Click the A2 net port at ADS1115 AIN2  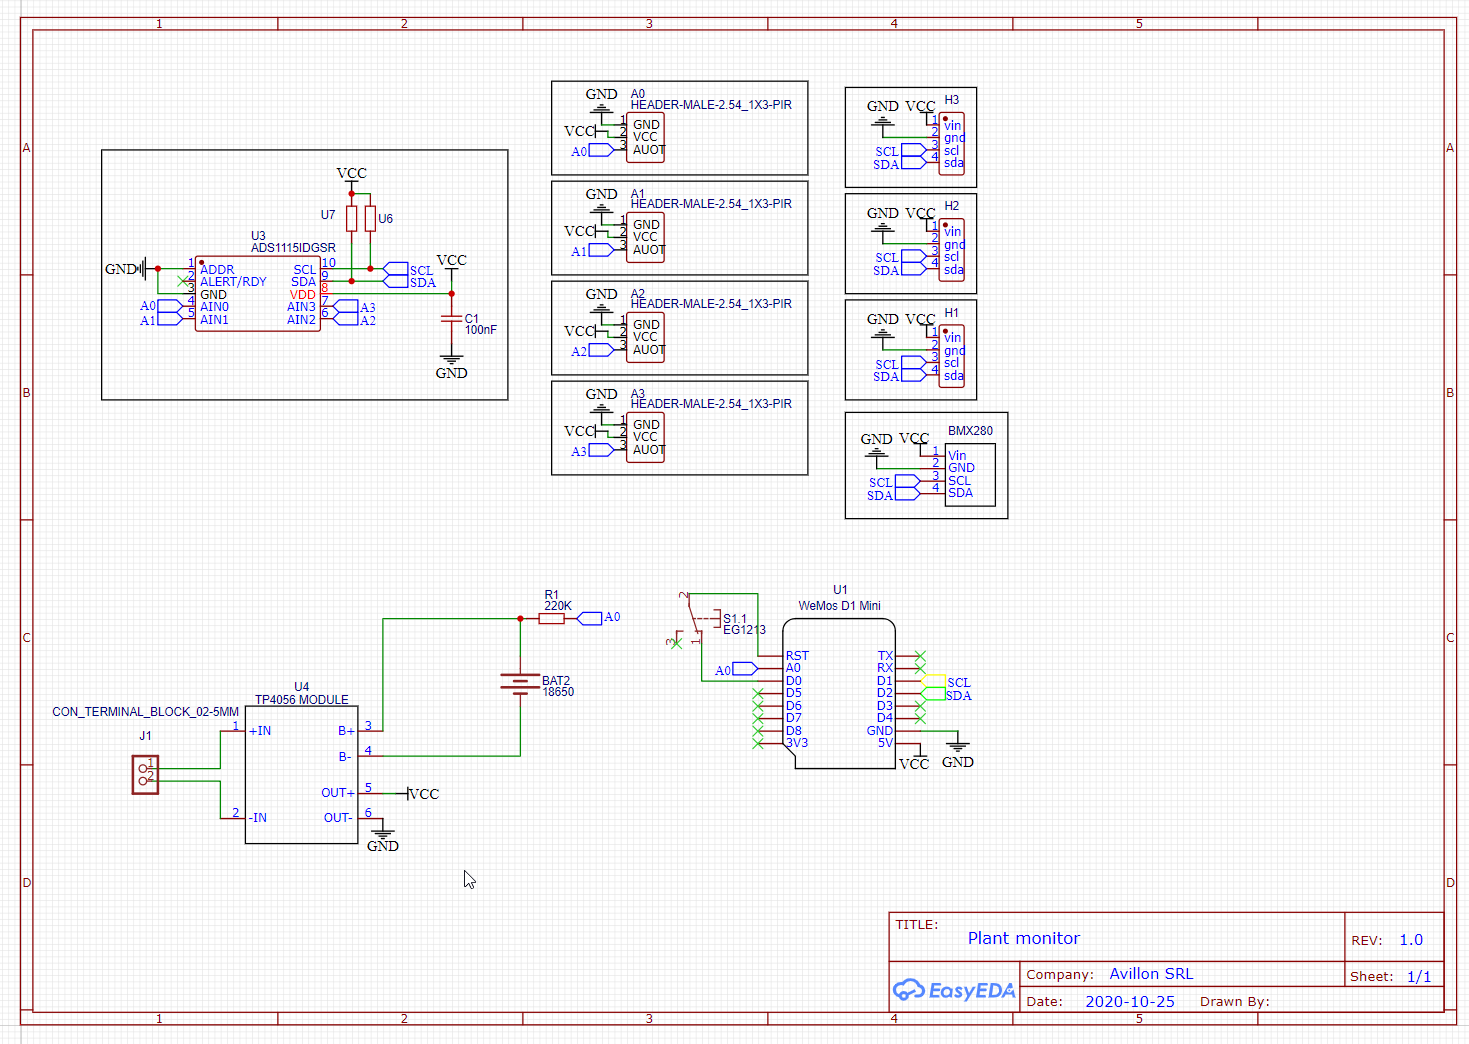355,320
